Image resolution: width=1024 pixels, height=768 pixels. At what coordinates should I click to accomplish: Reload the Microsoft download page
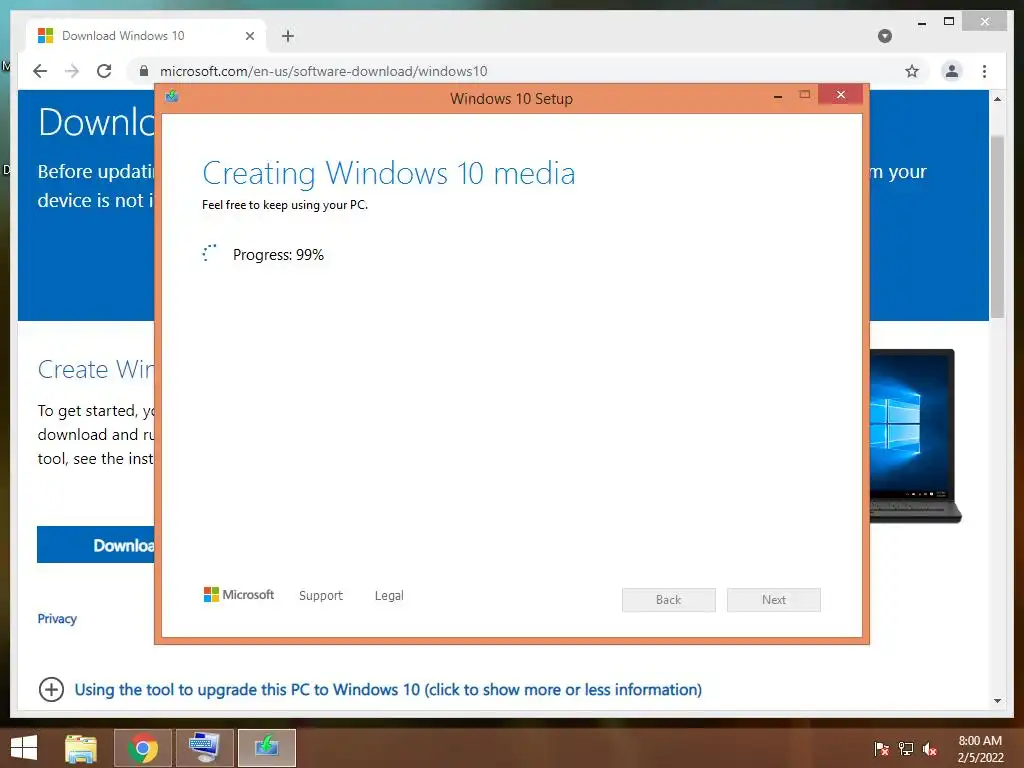(x=104, y=71)
